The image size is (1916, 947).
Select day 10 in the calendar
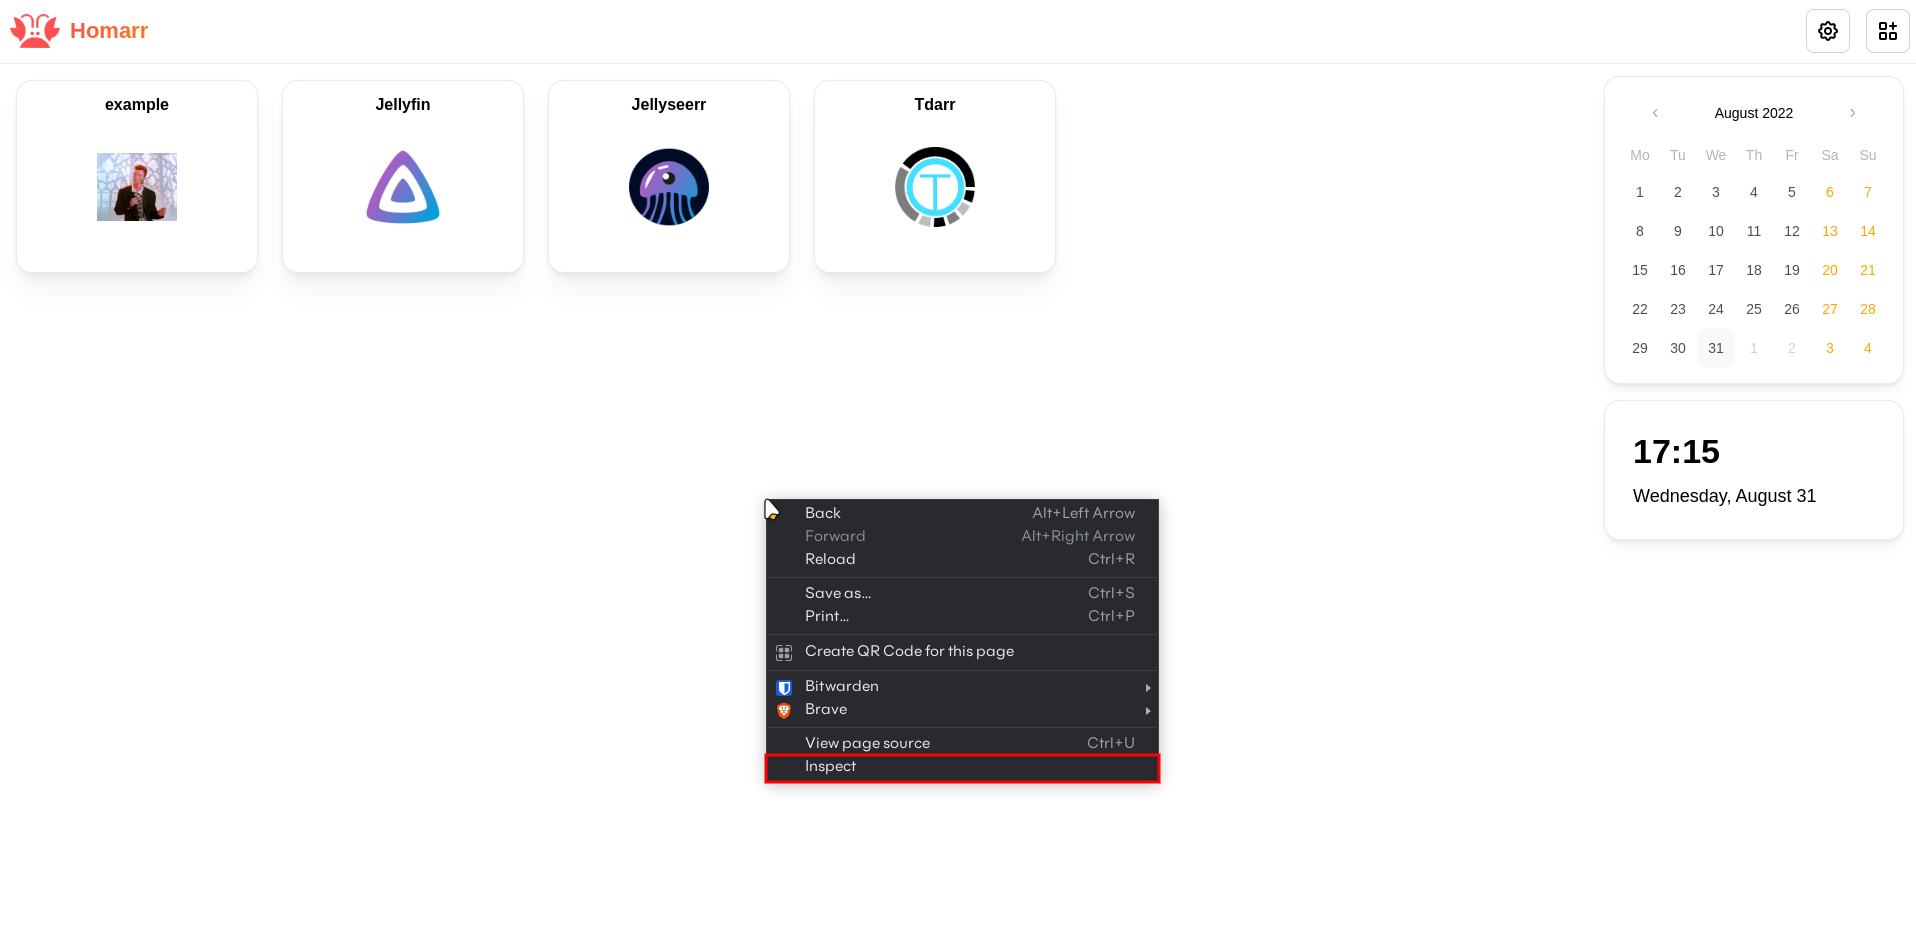coord(1716,231)
